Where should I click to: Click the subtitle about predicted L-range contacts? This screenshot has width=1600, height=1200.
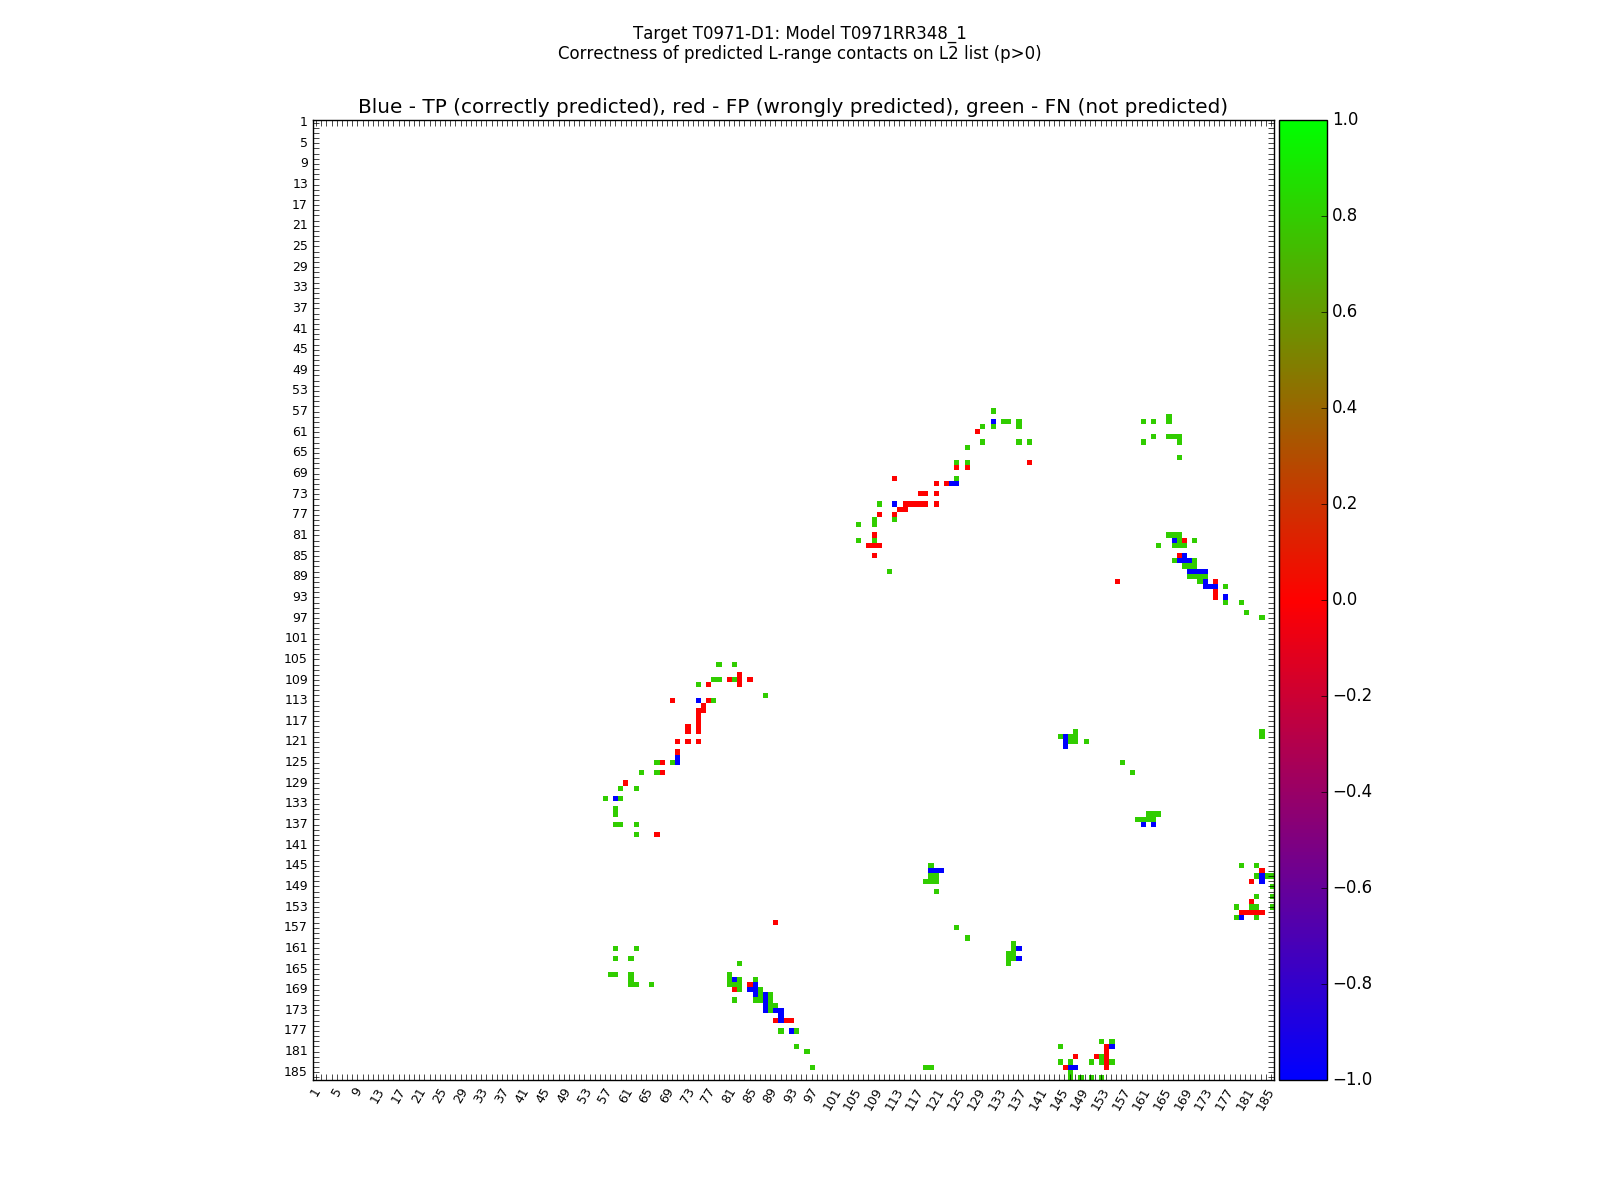click(x=799, y=53)
